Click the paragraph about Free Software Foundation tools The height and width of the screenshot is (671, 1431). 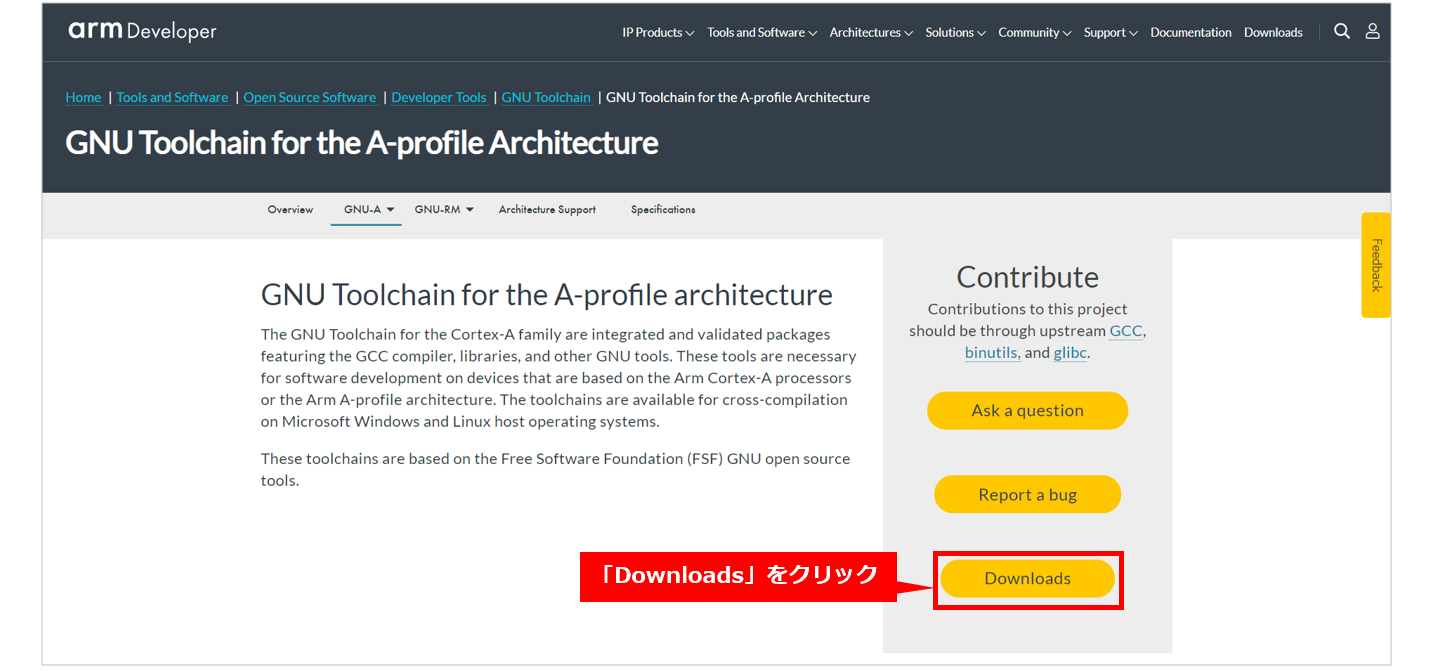pos(555,470)
